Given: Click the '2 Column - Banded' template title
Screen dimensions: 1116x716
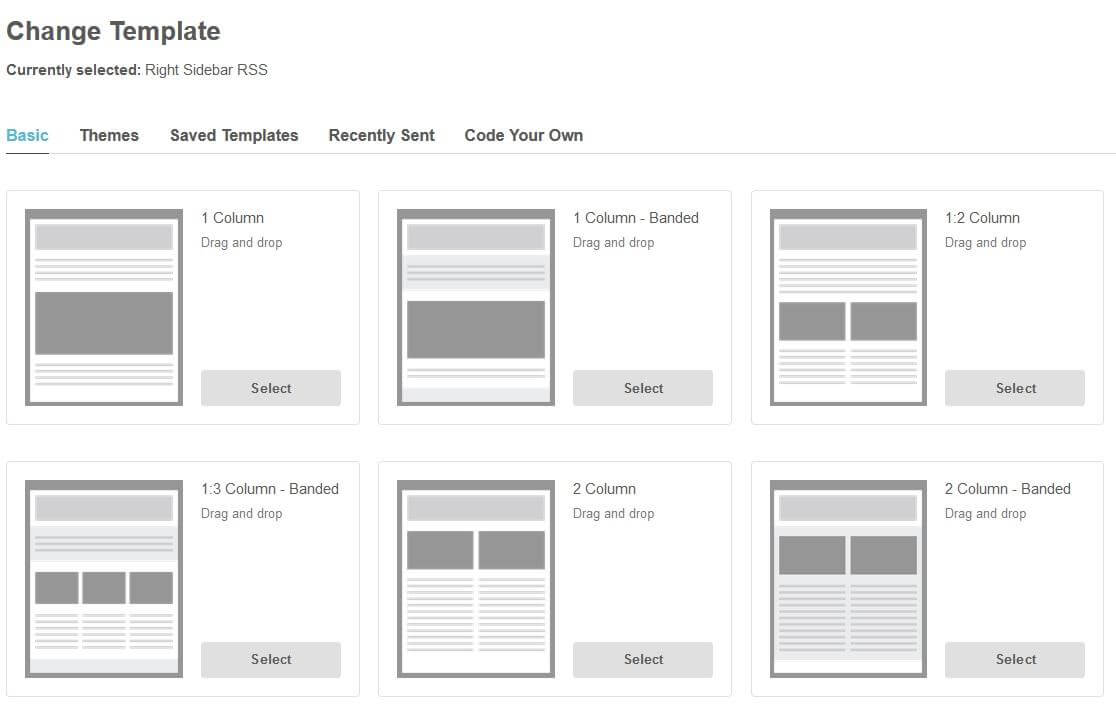Looking at the screenshot, I should [x=1008, y=489].
